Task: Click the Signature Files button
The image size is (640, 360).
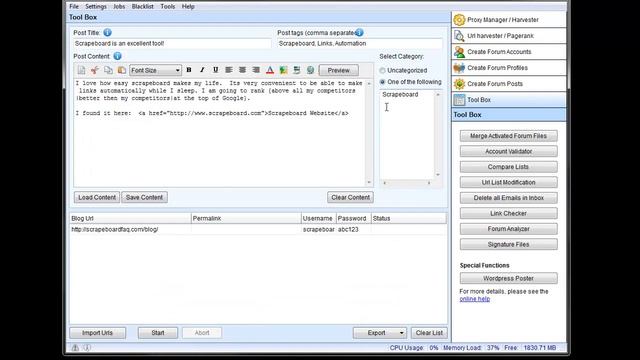Action: coord(509,244)
